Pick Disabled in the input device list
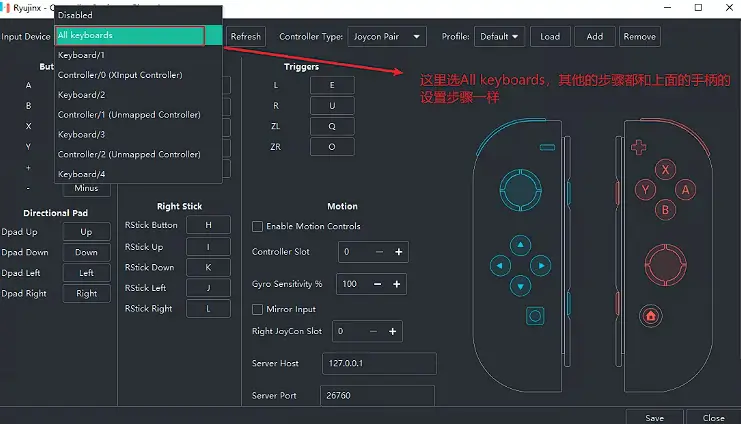Viewport: 741px width, 424px height. pyautogui.click(x=75, y=15)
